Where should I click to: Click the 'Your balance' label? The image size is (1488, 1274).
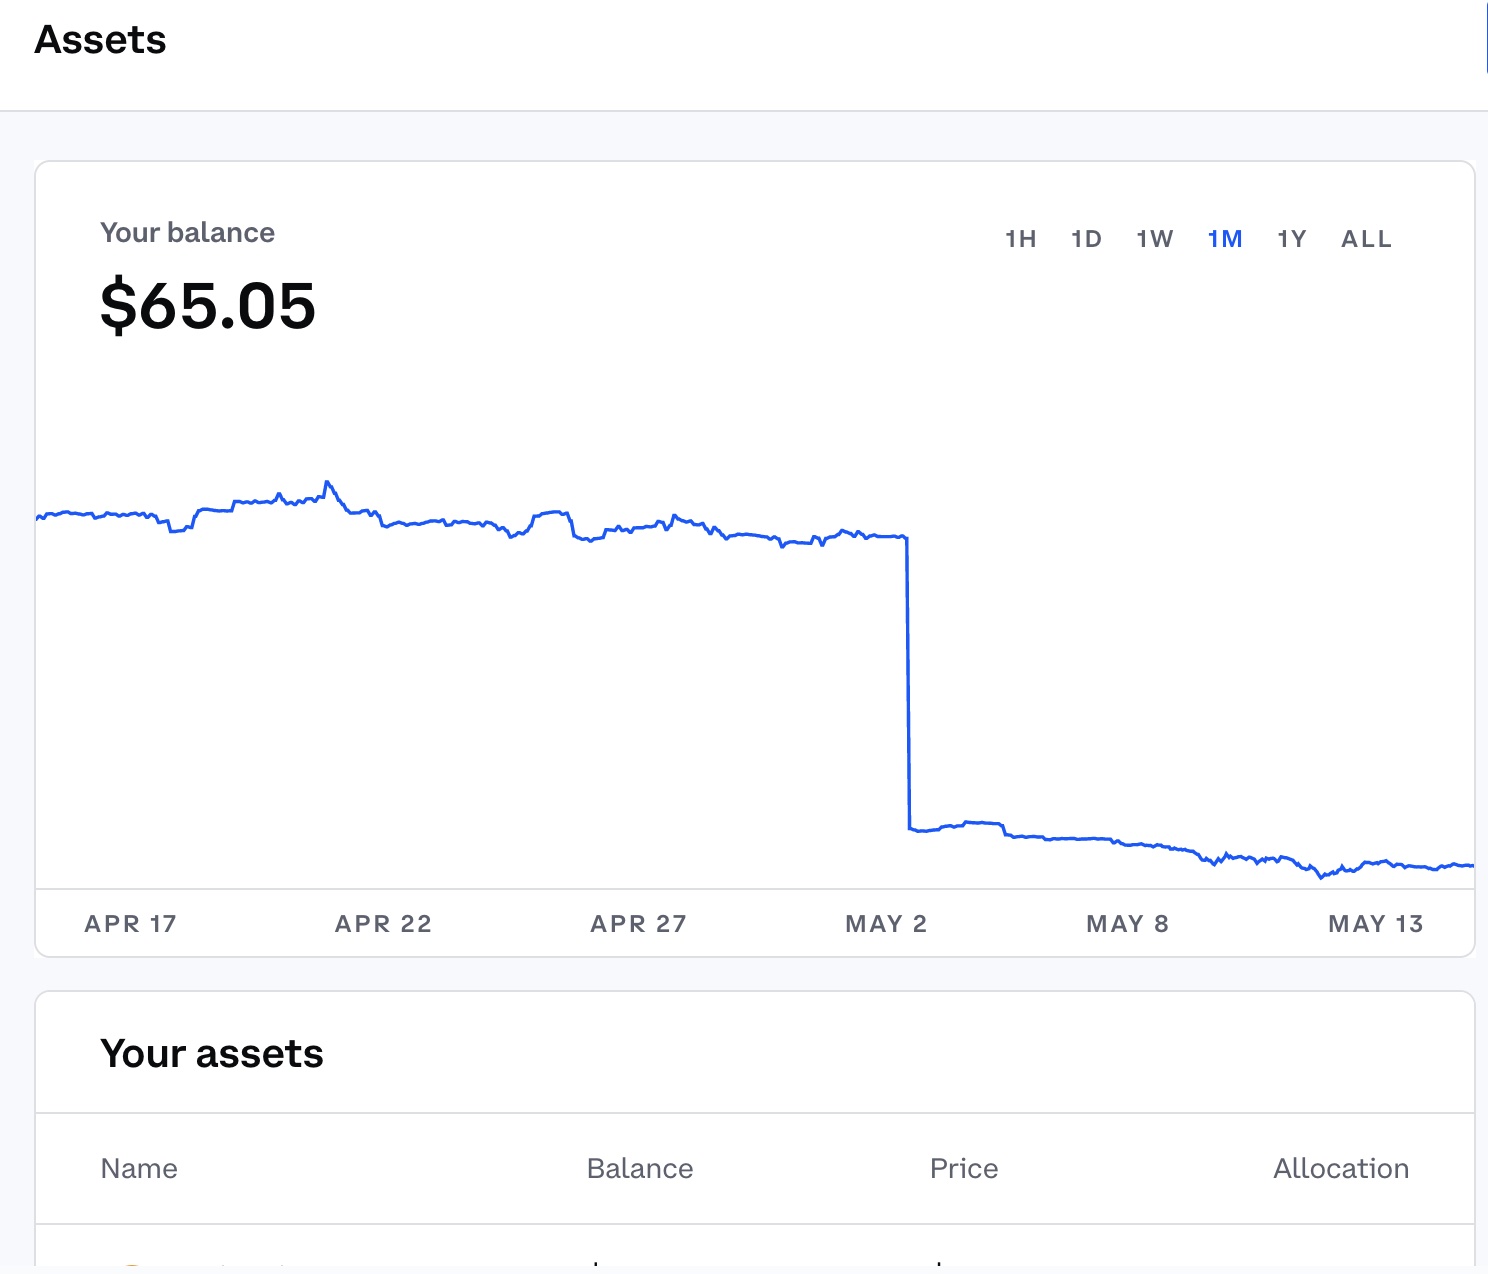[187, 233]
